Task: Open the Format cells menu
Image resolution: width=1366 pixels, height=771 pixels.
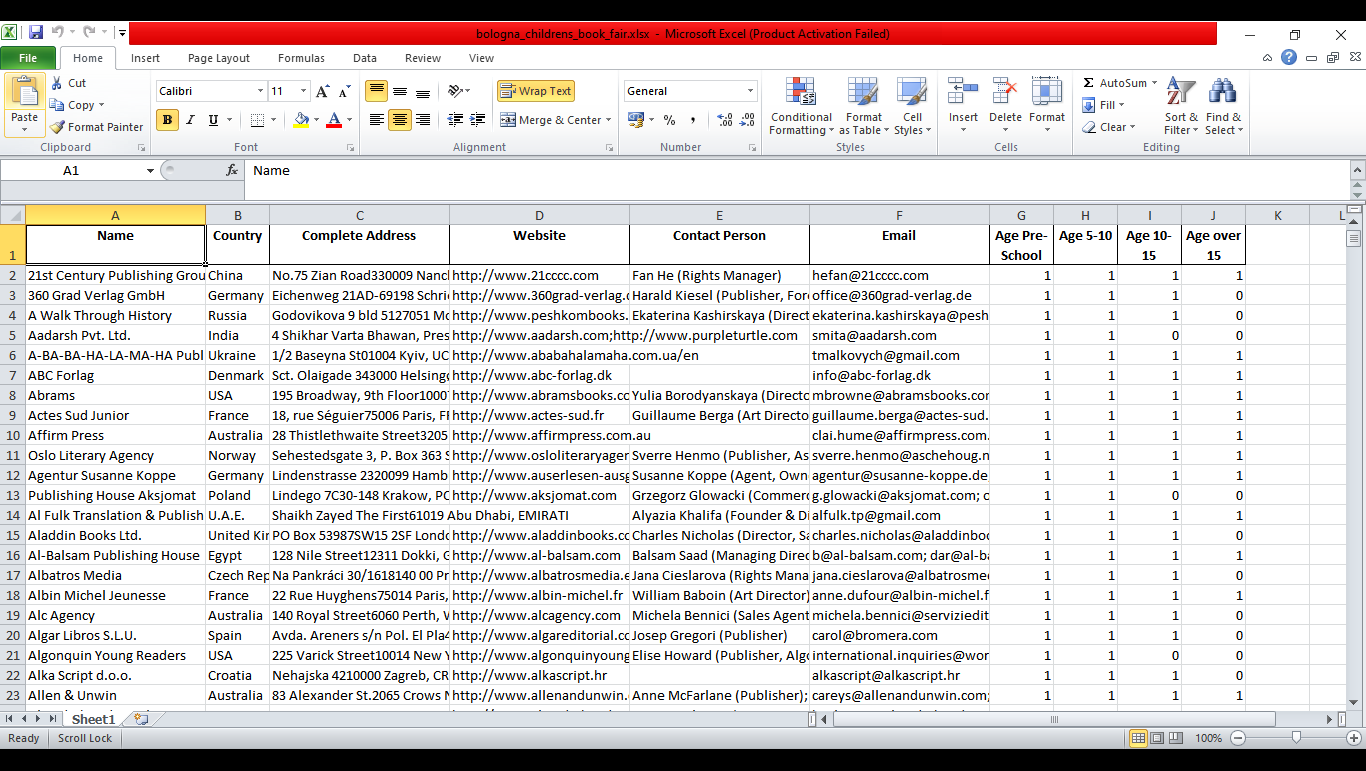Action: tap(1047, 100)
